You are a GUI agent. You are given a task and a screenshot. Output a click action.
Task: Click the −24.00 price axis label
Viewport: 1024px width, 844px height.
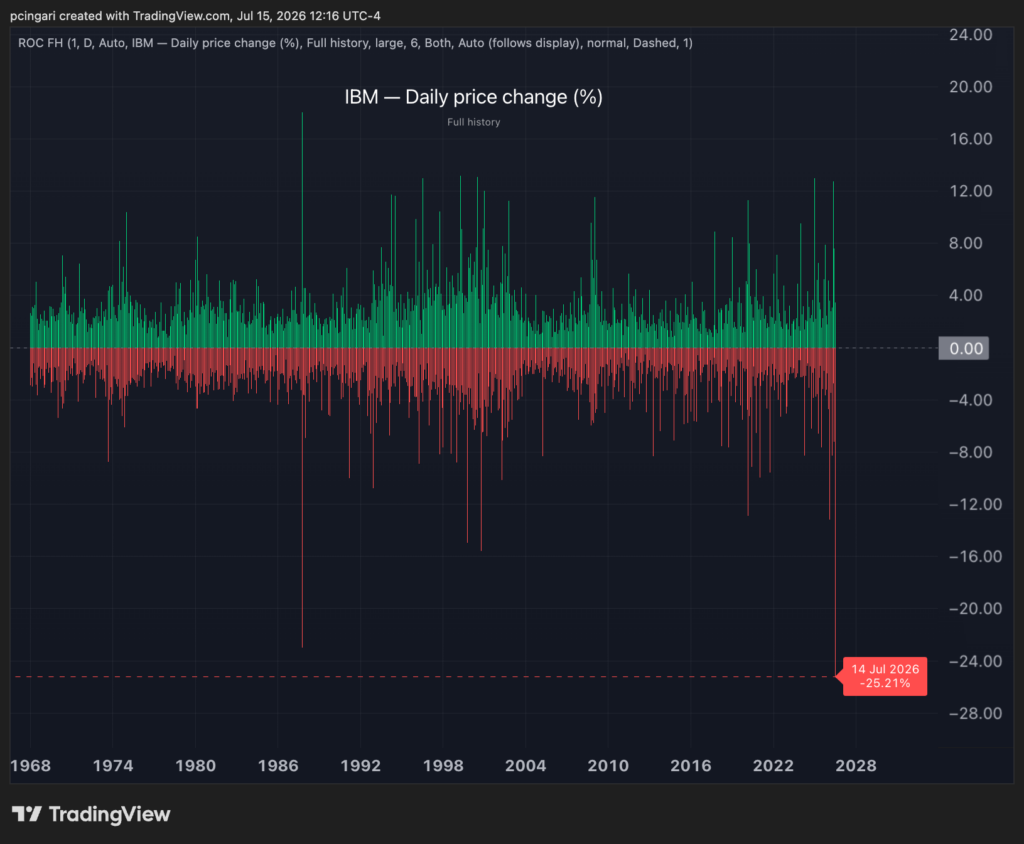(975, 661)
